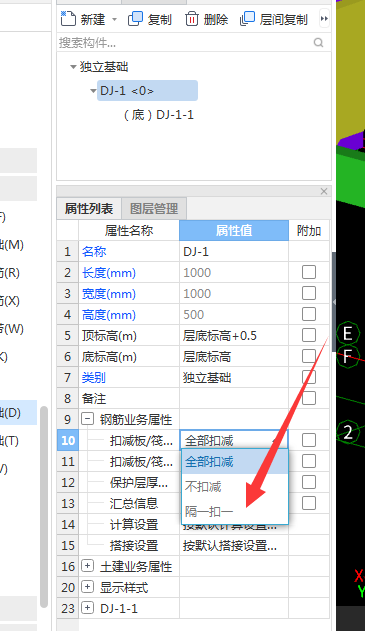Viewport: 365px width, 631px height.
Task: Click the 按默认搭接设置 value cell
Action: [234, 545]
